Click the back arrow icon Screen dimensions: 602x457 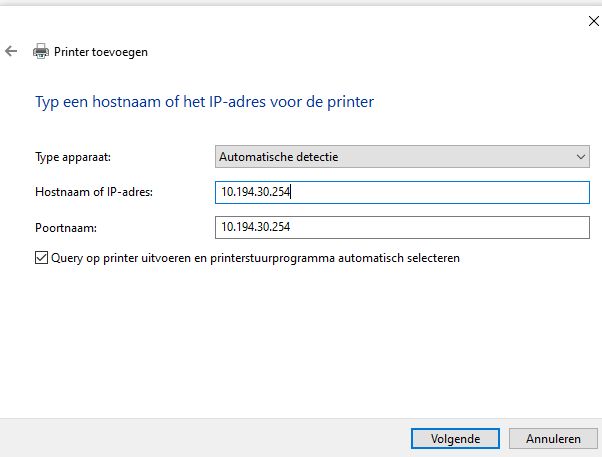tap(11, 51)
